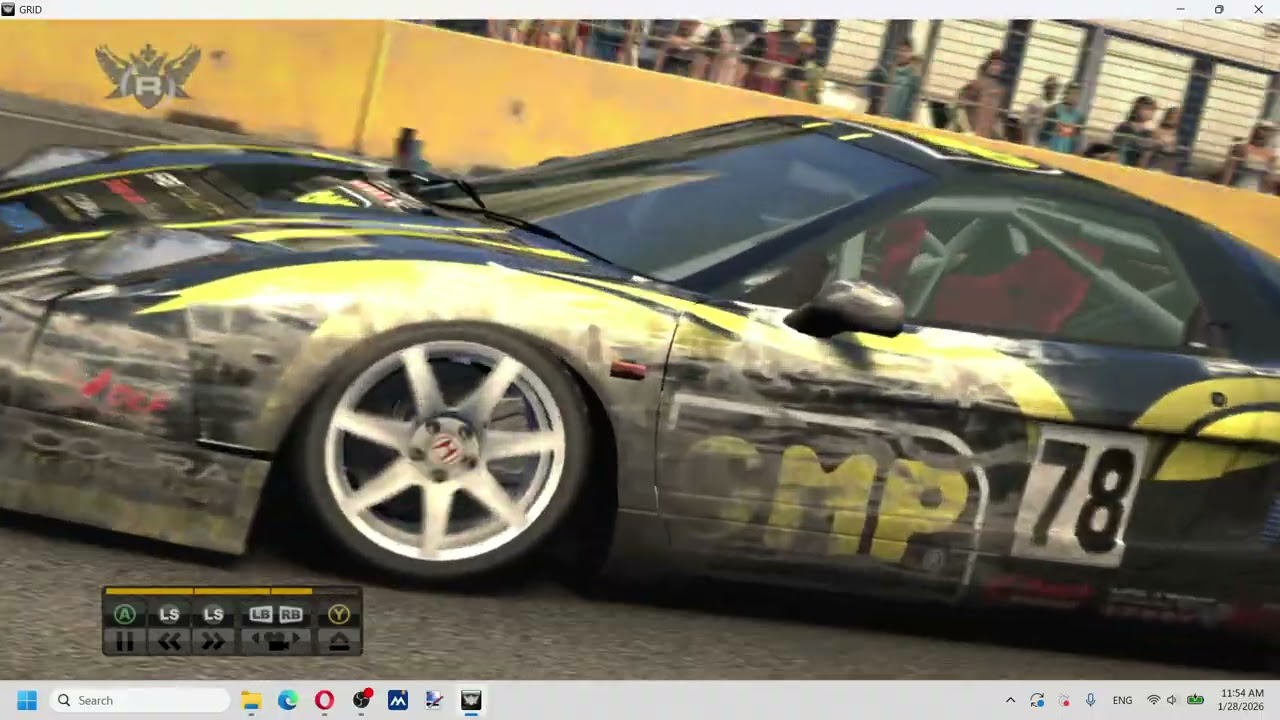Image resolution: width=1280 pixels, height=720 pixels.
Task: Click the LB bumper prompt icon
Action: [x=261, y=614]
